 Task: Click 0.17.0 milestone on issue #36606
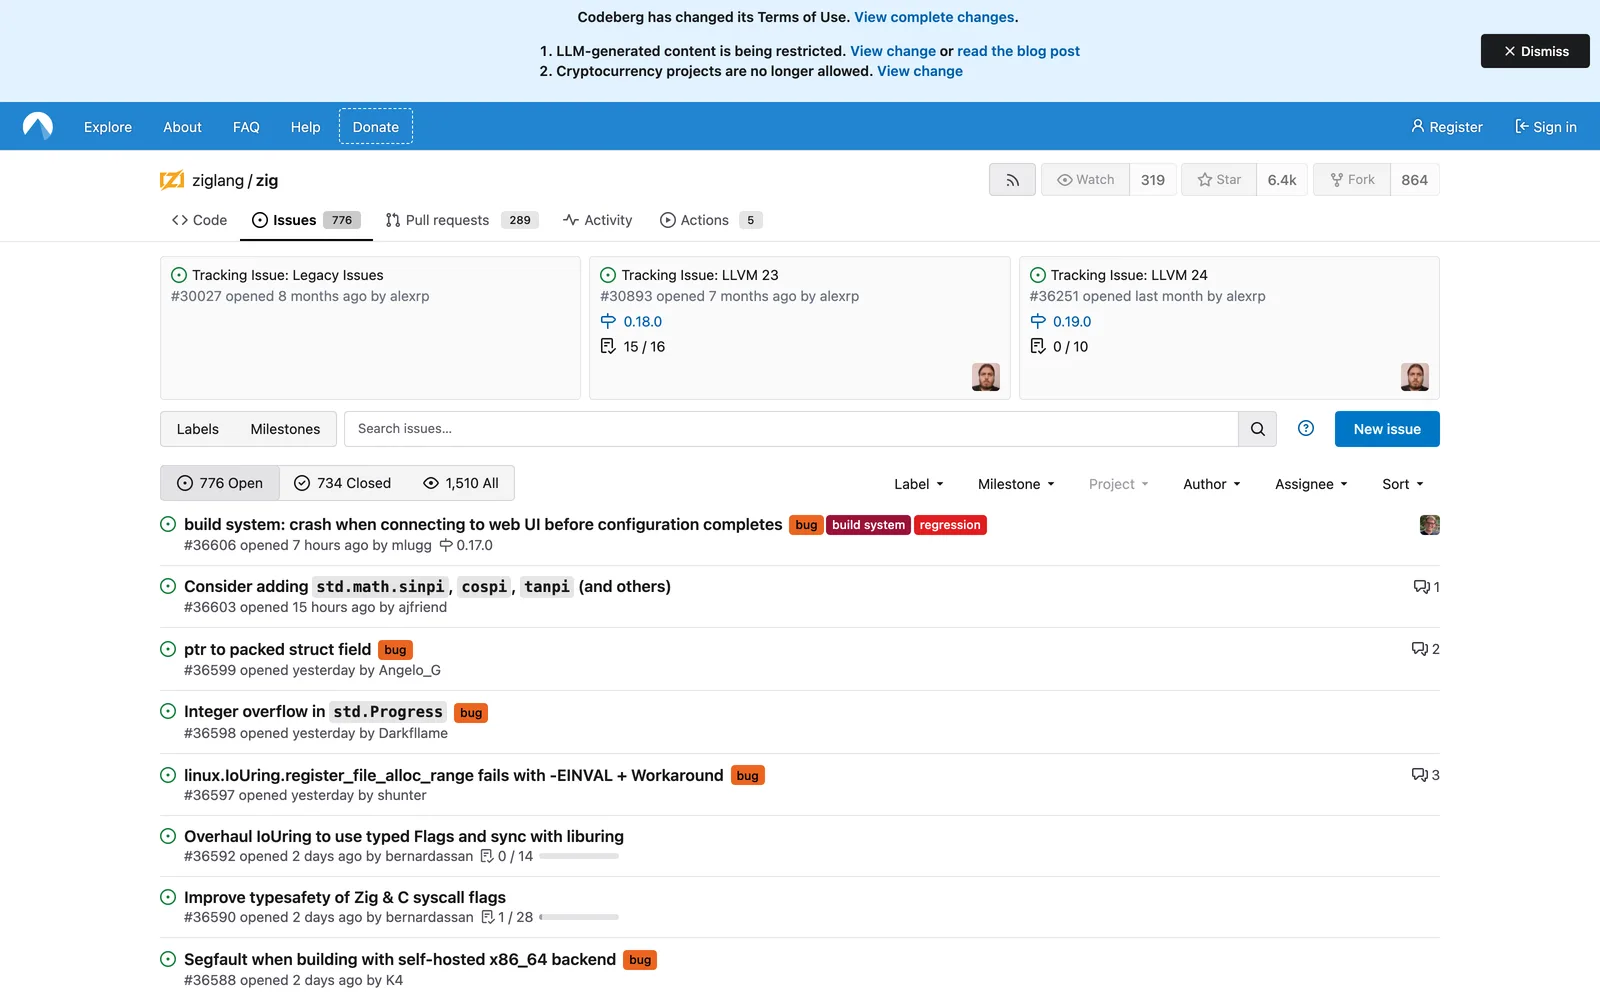pos(466,546)
